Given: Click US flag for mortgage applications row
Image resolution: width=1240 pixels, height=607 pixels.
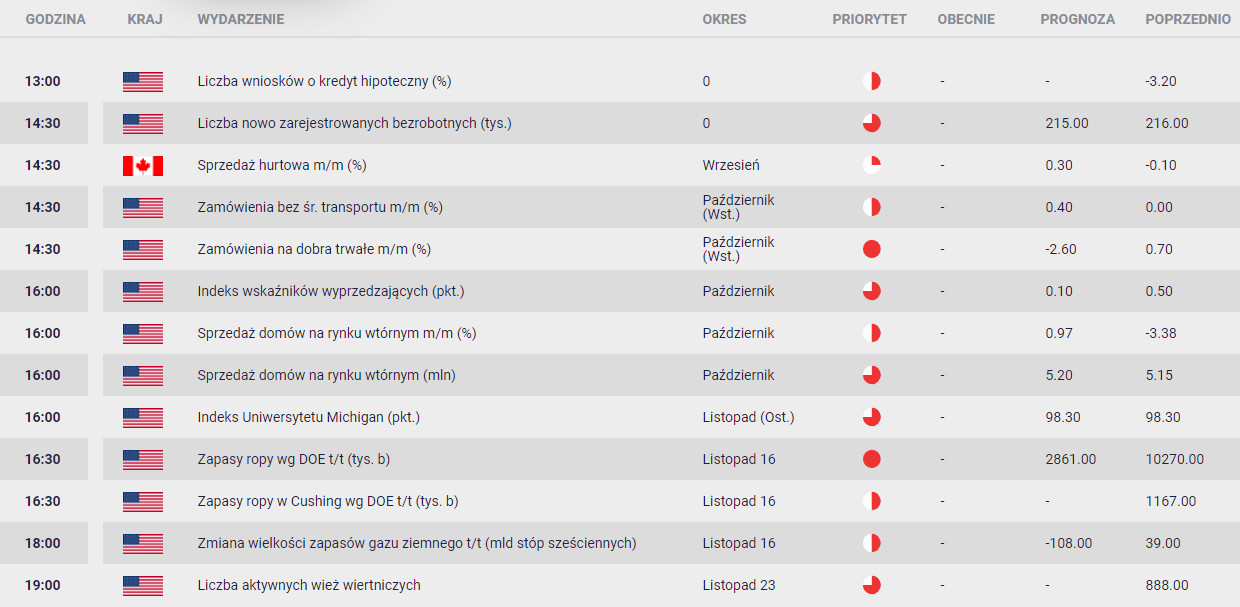Looking at the screenshot, I should [x=143, y=81].
